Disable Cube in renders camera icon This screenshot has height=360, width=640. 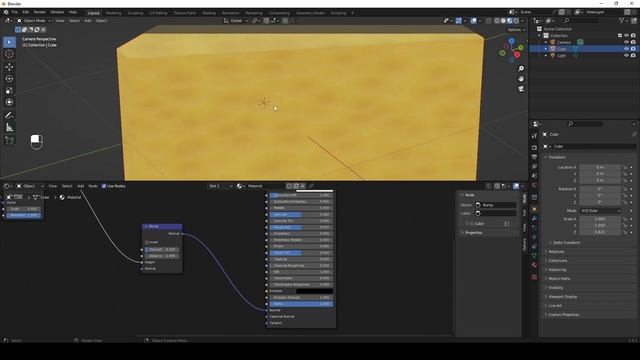[x=633, y=49]
